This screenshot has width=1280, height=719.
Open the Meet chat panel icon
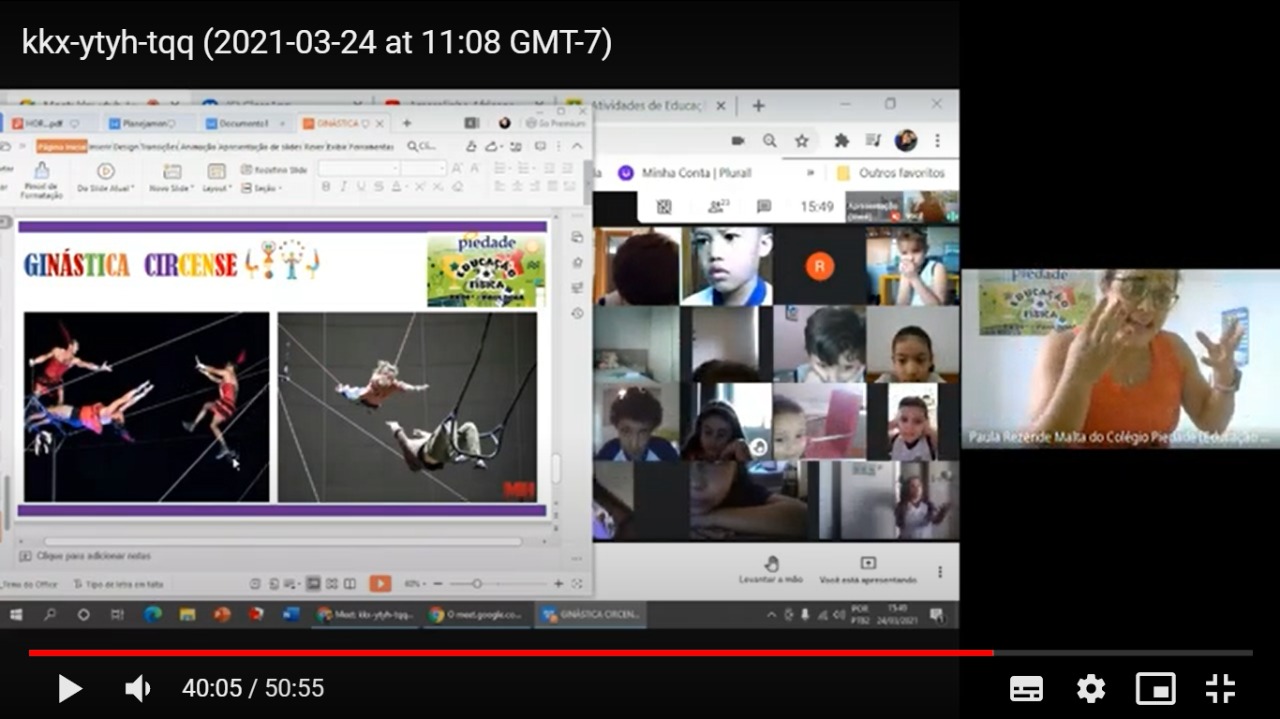764,207
